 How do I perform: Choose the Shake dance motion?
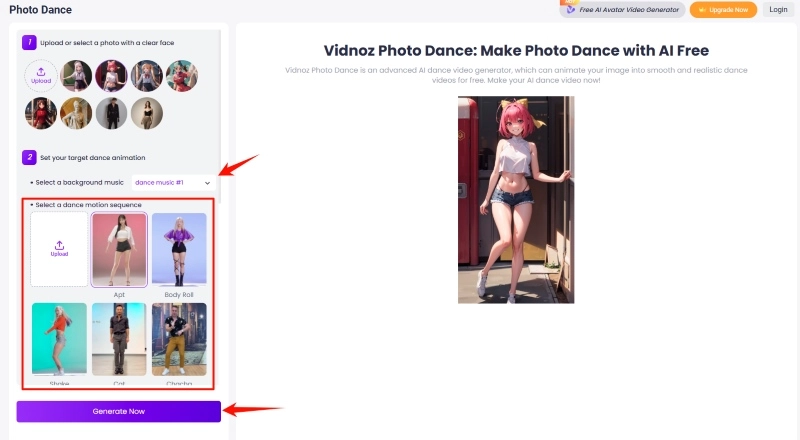(x=59, y=339)
